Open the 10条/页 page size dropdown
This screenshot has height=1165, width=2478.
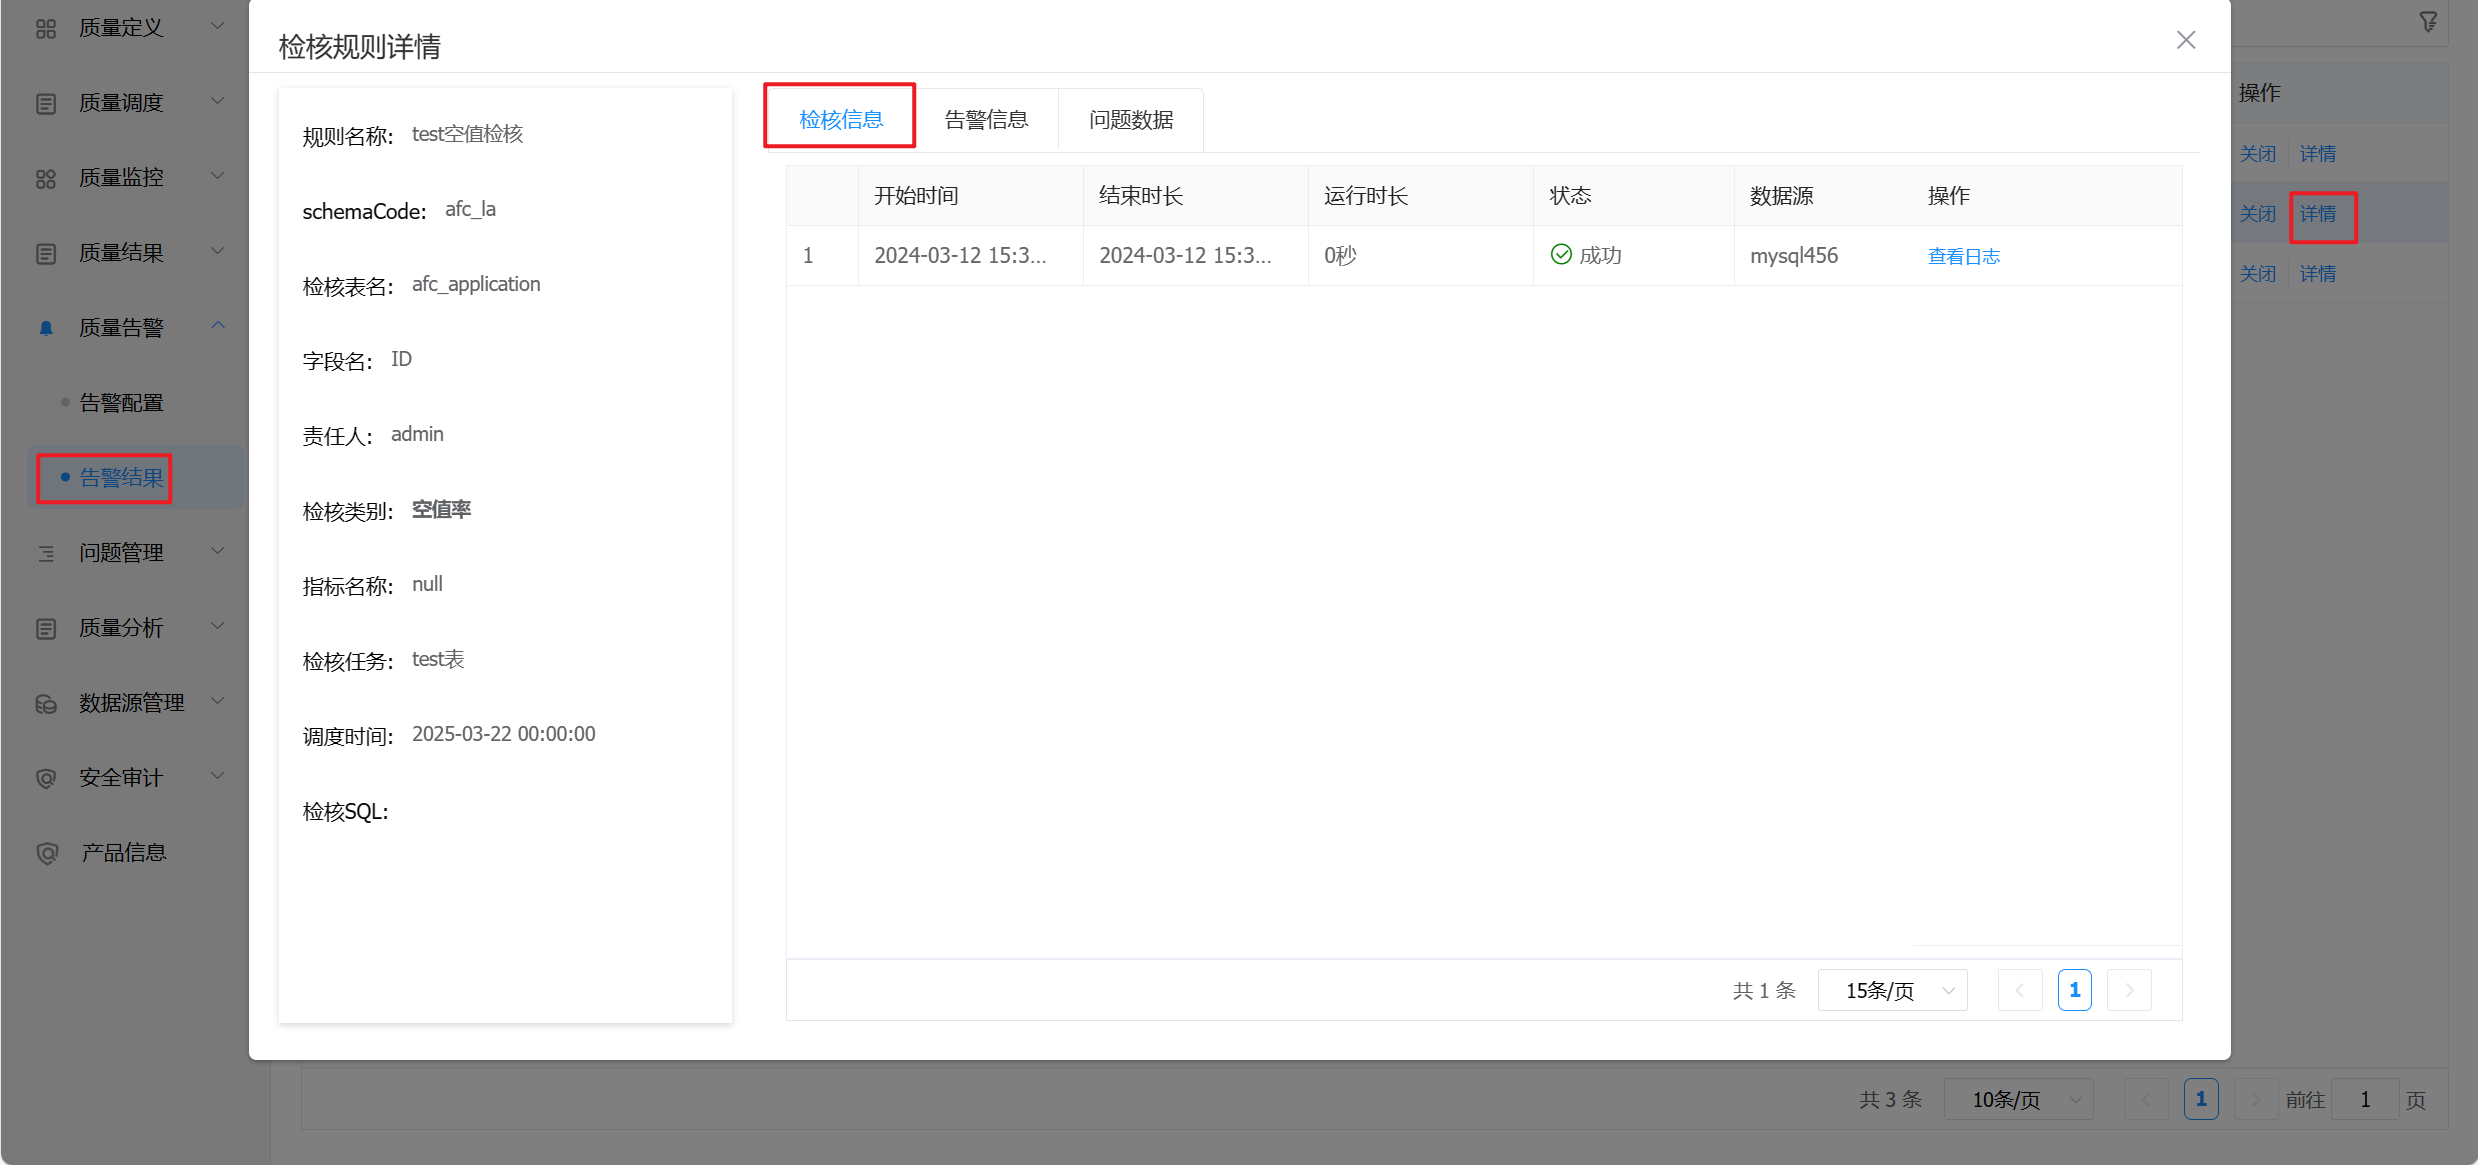pos(2018,1100)
